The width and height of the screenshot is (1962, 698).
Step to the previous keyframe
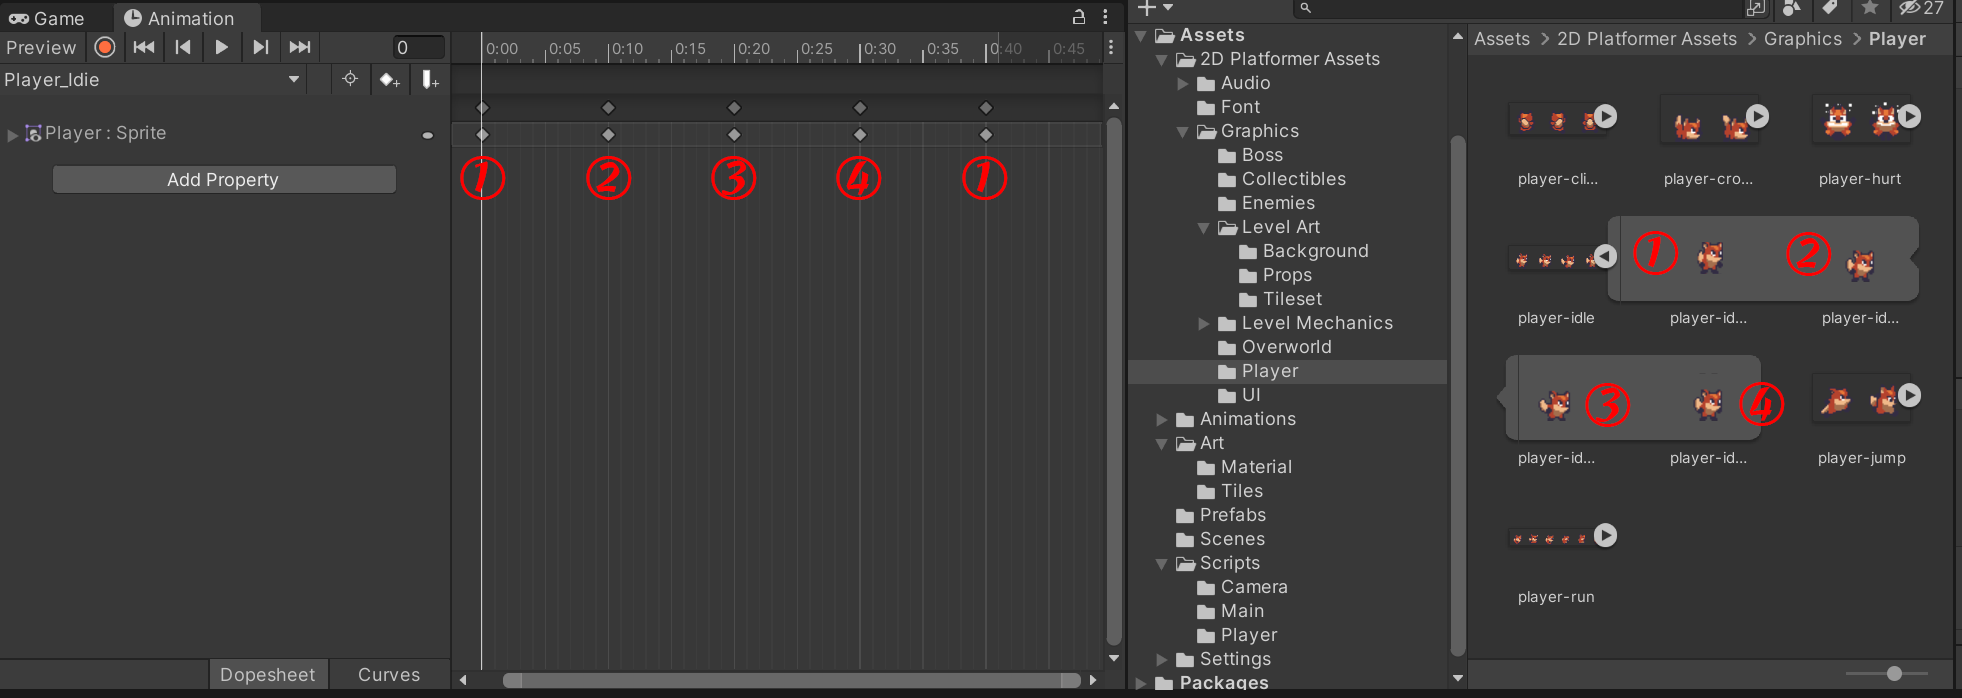click(x=183, y=47)
